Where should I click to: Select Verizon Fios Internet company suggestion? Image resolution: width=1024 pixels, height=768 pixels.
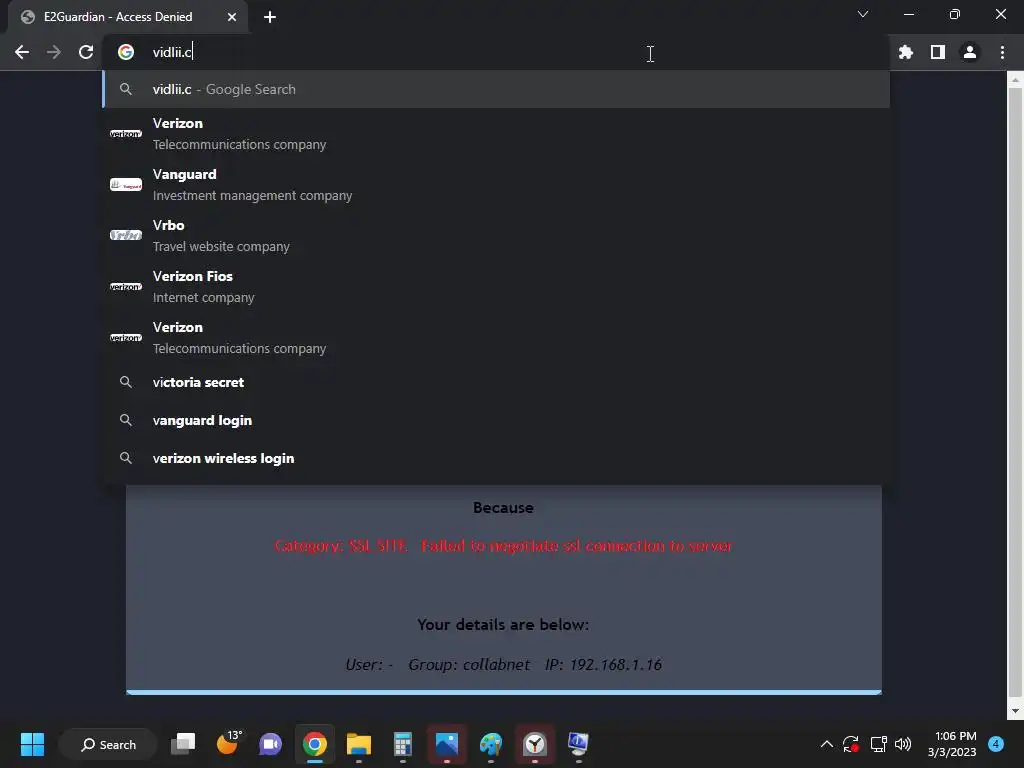pyautogui.click(x=496, y=287)
